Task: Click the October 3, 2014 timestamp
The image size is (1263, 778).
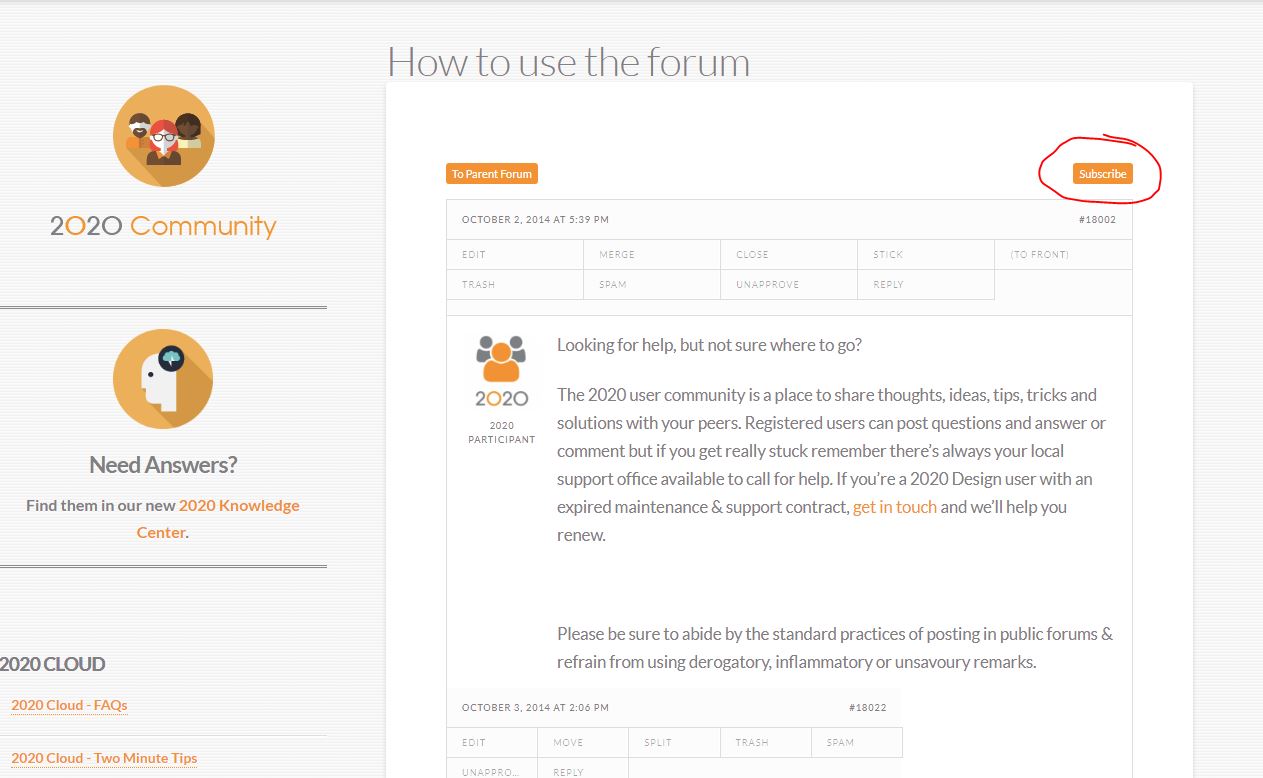Action: (535, 708)
